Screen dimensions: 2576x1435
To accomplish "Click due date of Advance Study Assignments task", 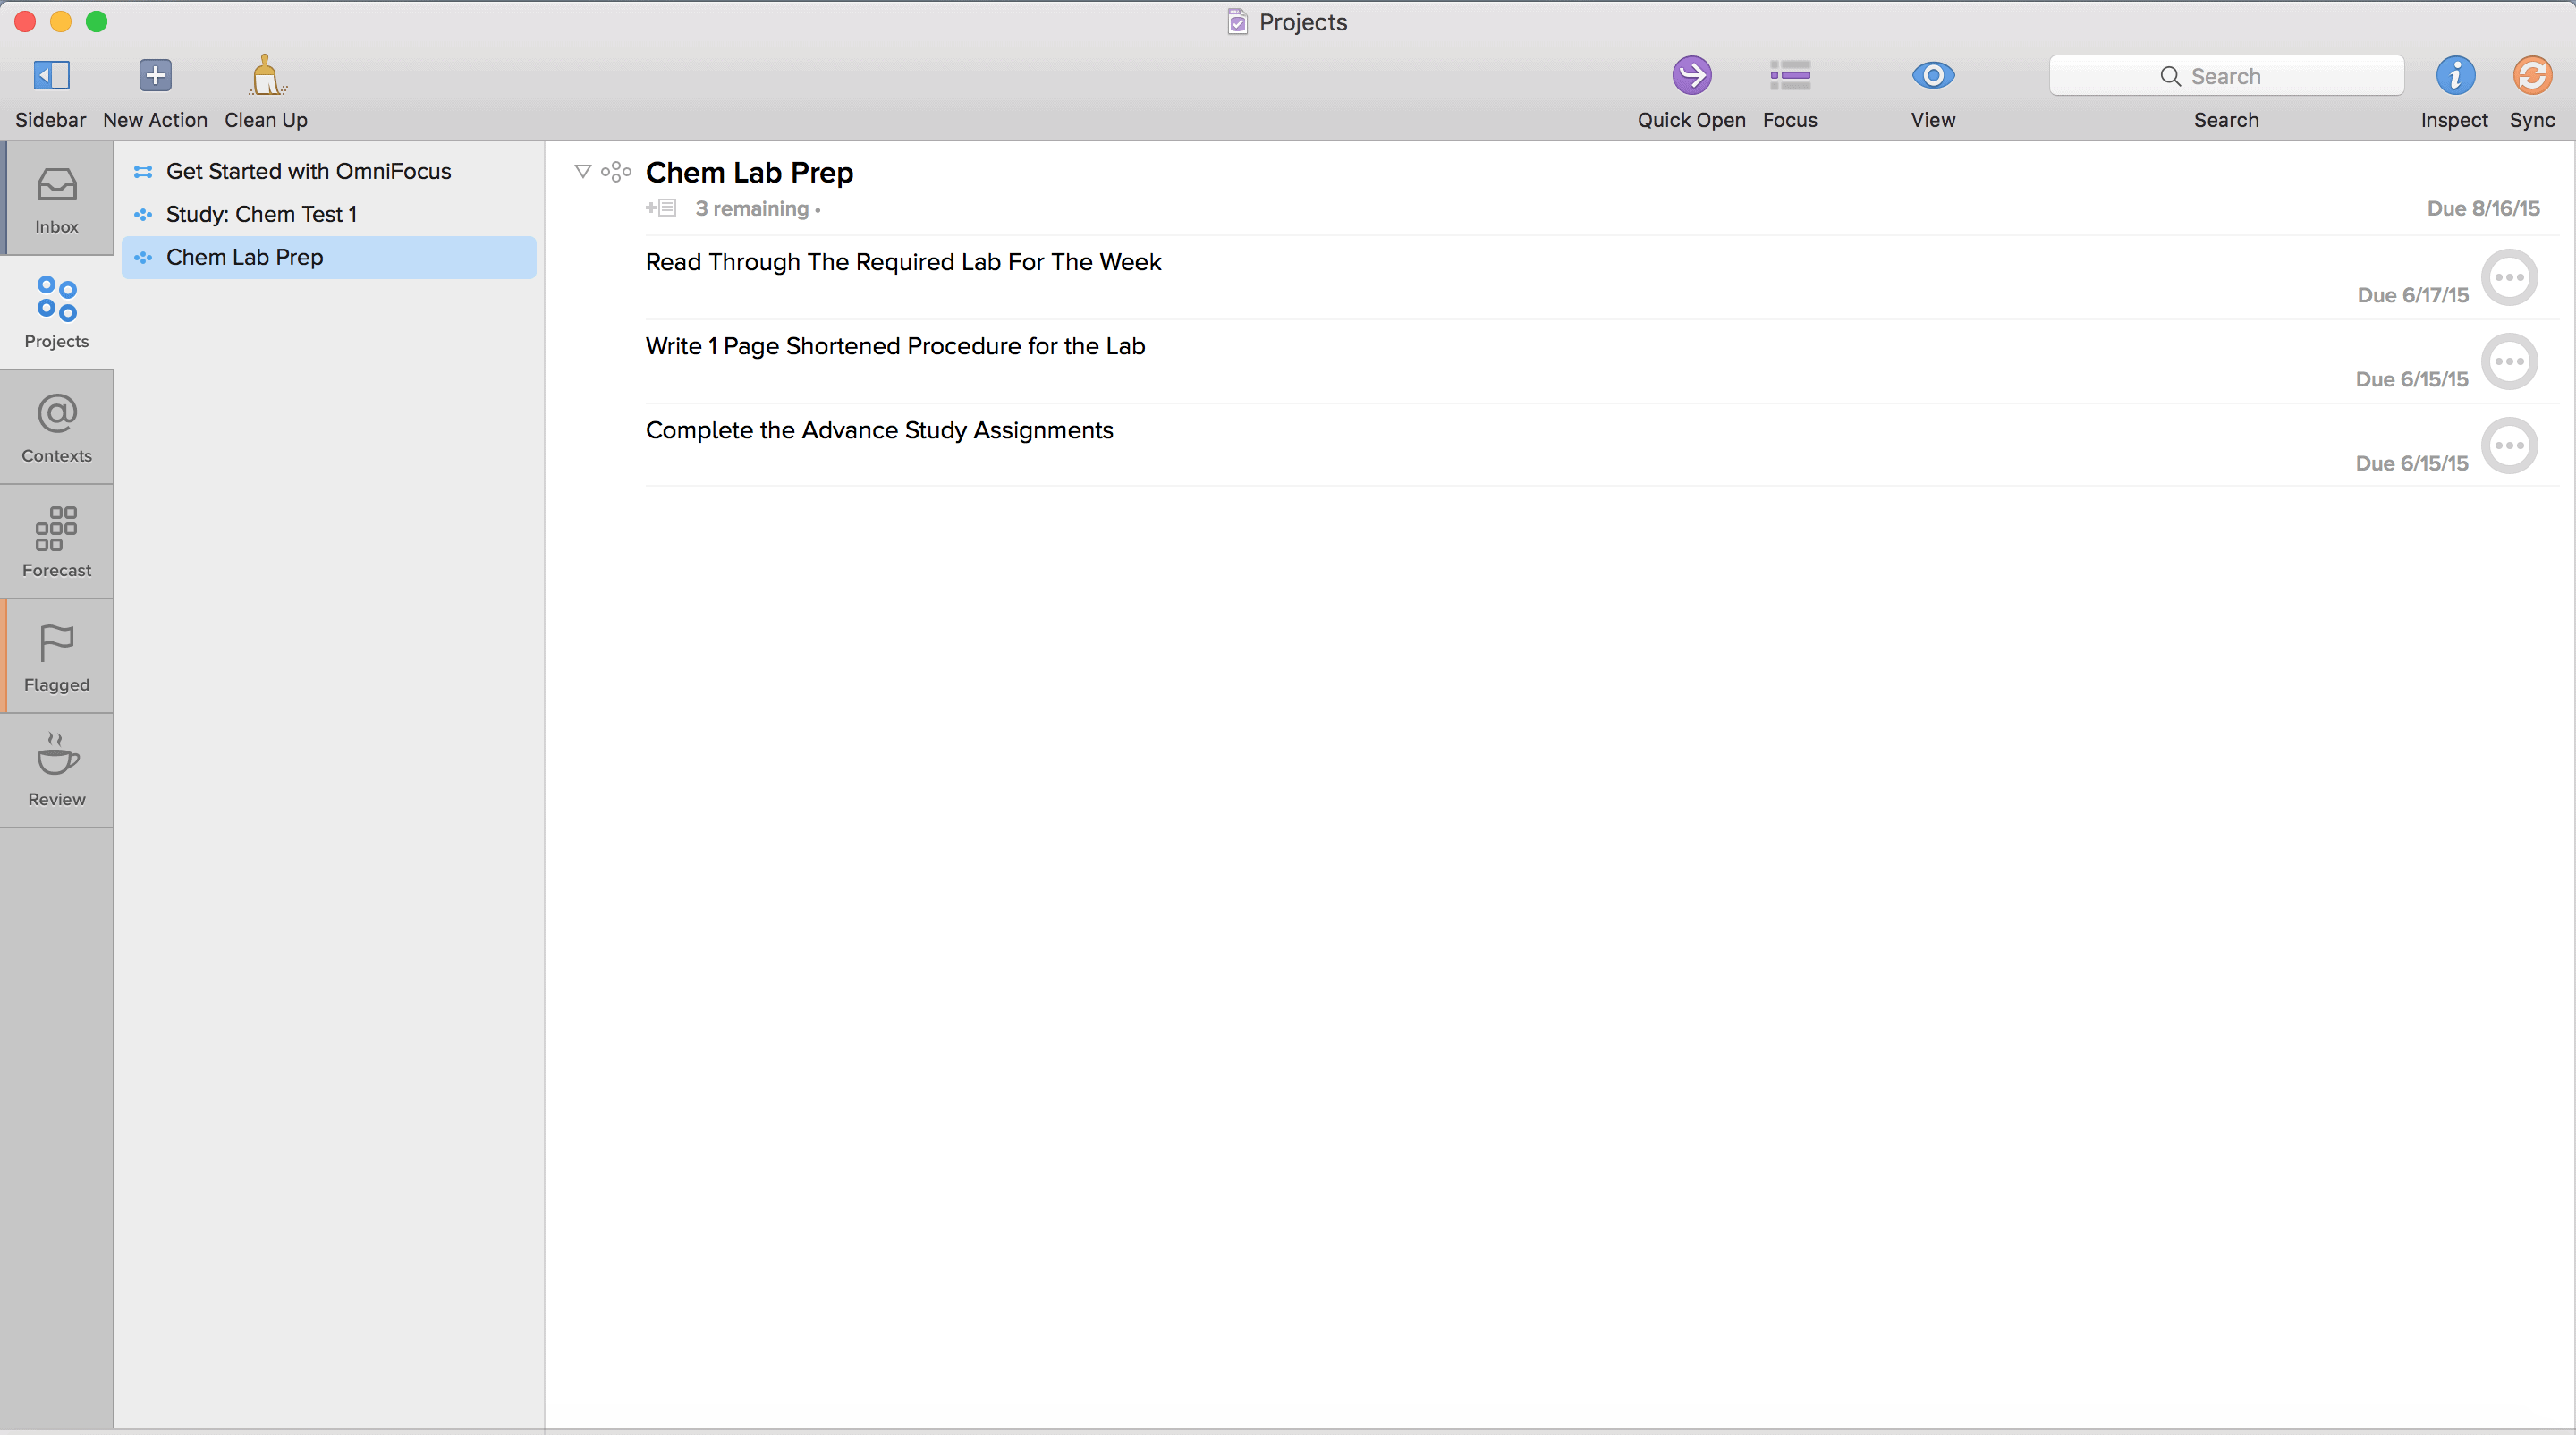I will (2412, 463).
